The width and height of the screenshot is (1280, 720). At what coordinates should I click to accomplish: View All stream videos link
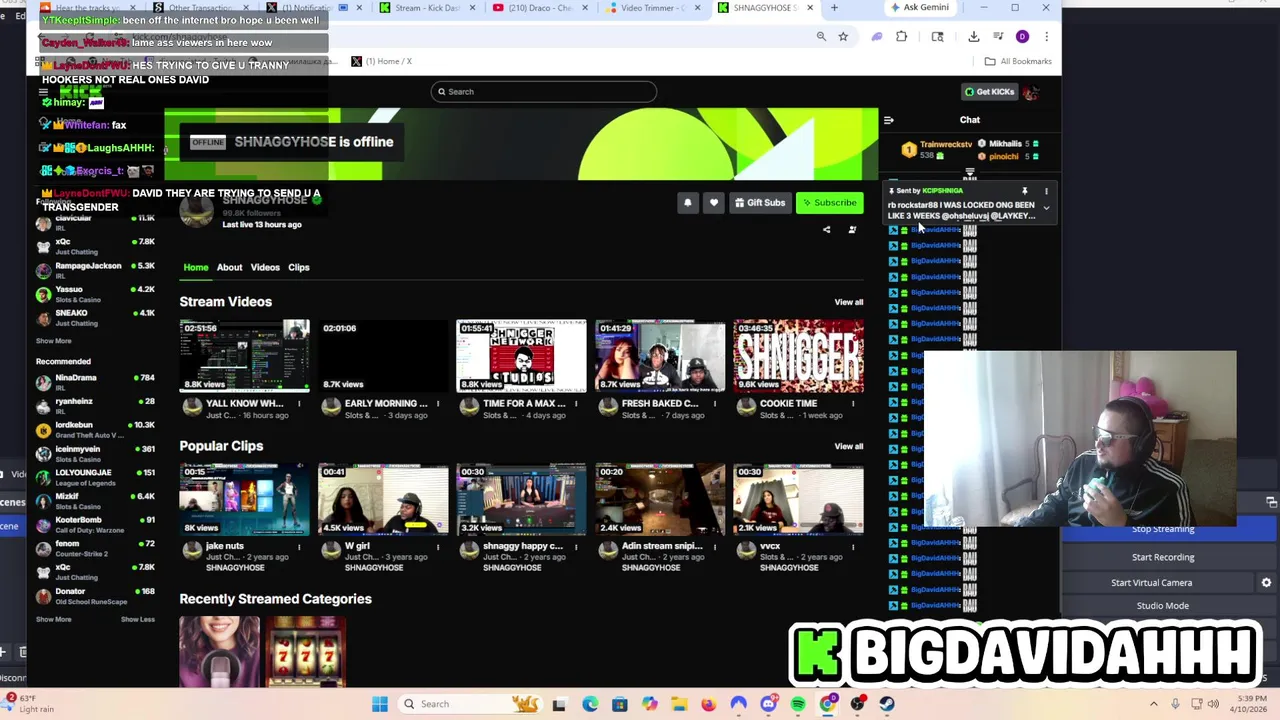(x=849, y=302)
